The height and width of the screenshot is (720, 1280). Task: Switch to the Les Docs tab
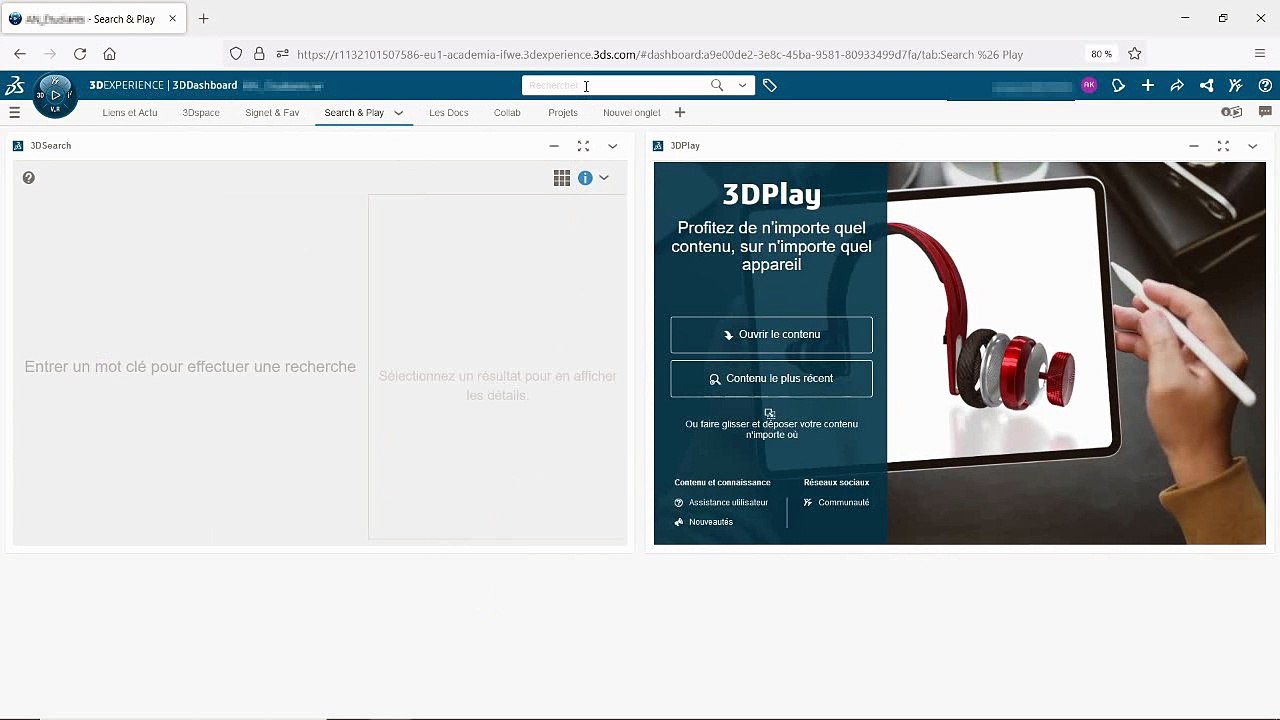(x=449, y=113)
